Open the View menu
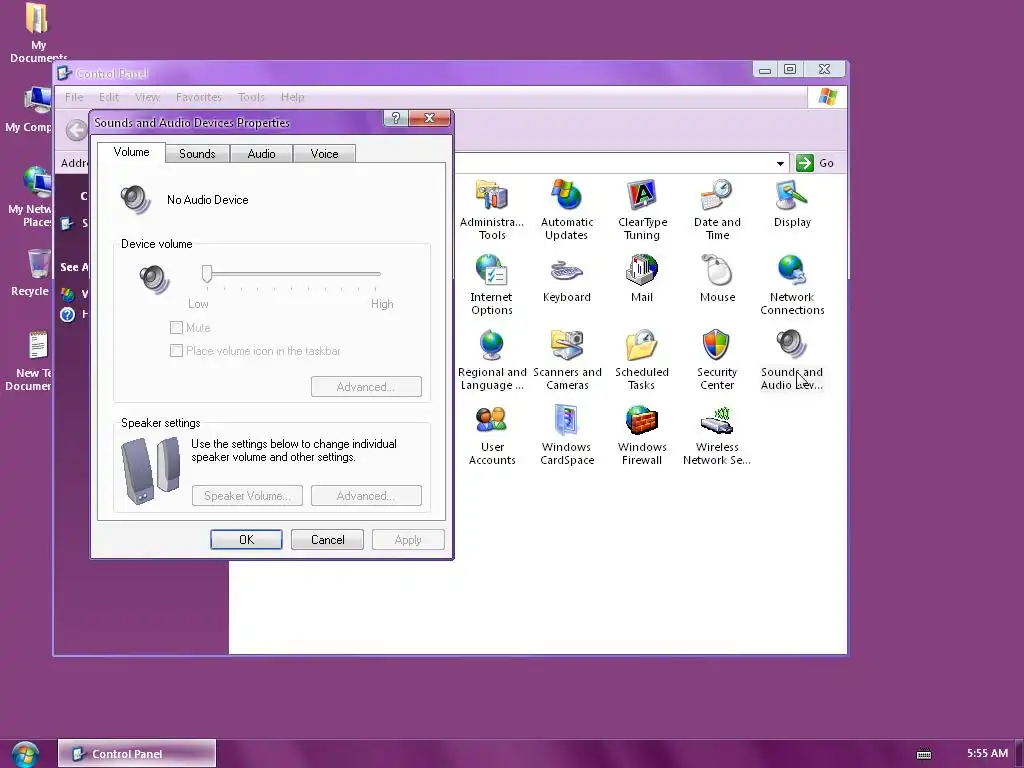The height and width of the screenshot is (768, 1024). pos(147,97)
